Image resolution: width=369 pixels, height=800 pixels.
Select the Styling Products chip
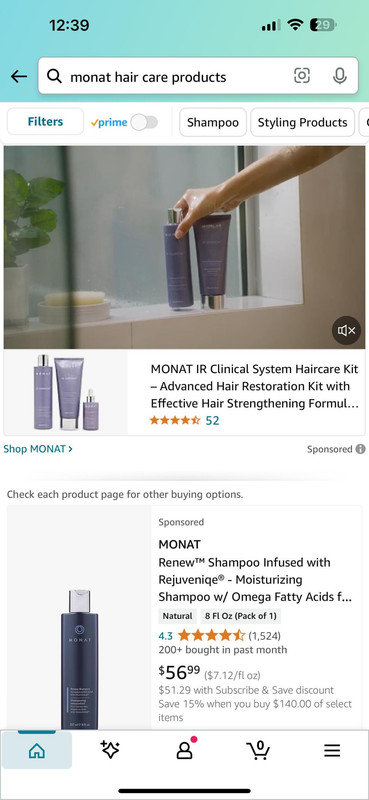(303, 122)
